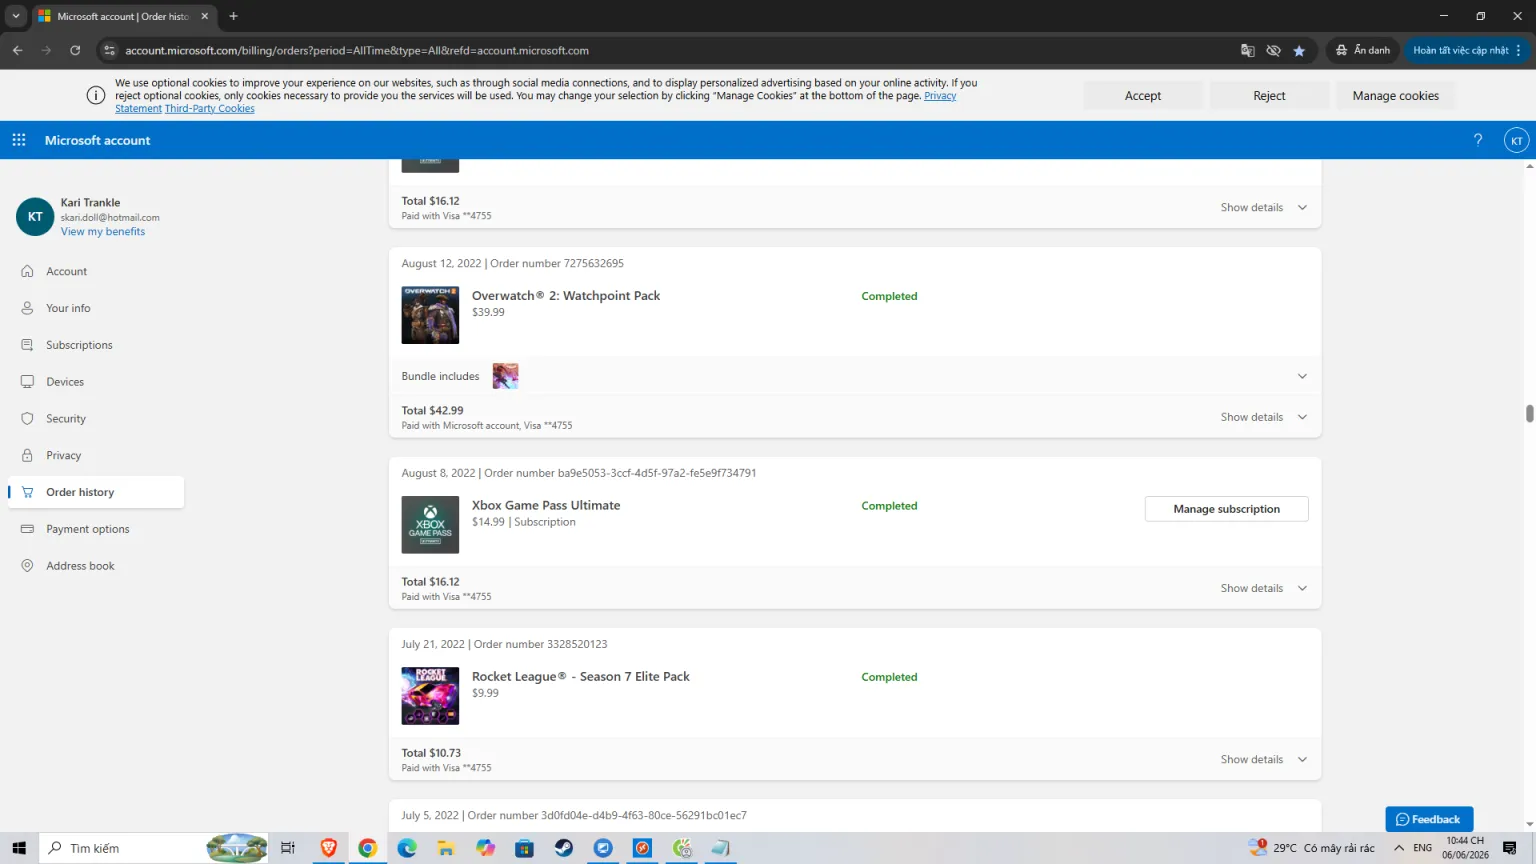
Task: Reject optional cookies
Action: (x=1269, y=96)
